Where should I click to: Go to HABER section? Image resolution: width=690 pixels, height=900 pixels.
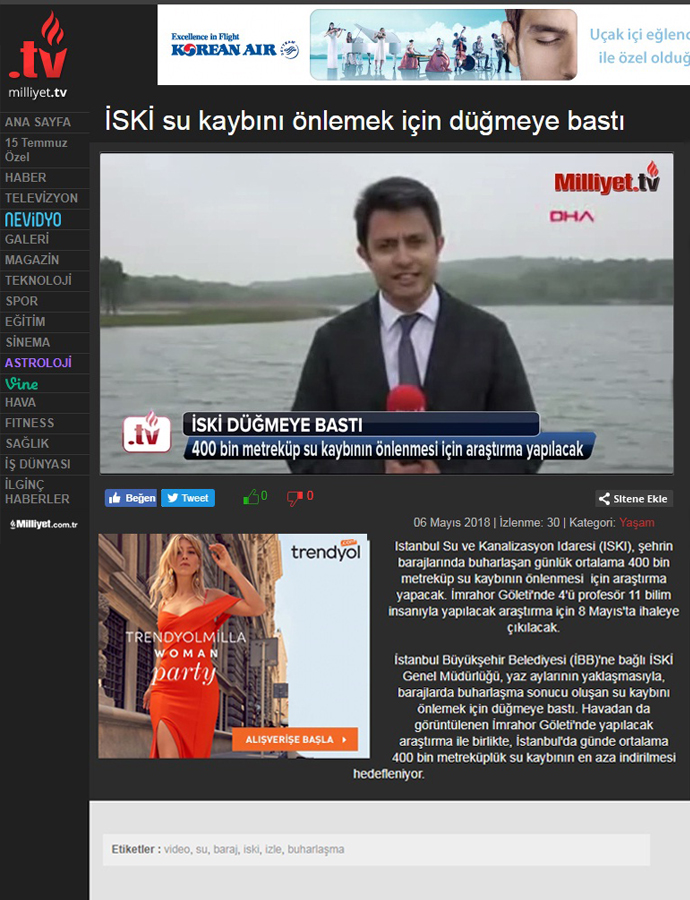coord(25,177)
